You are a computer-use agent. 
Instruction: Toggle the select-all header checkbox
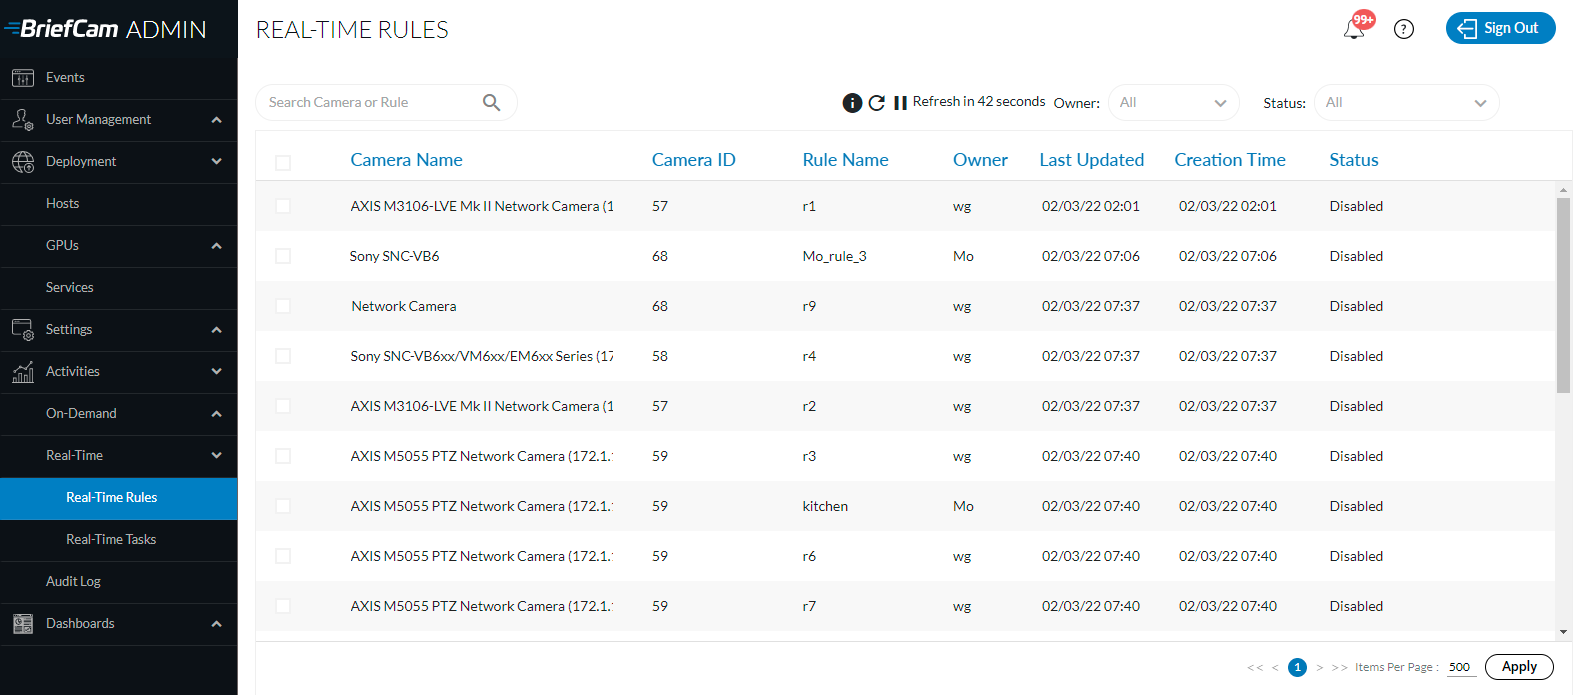pyautogui.click(x=283, y=162)
